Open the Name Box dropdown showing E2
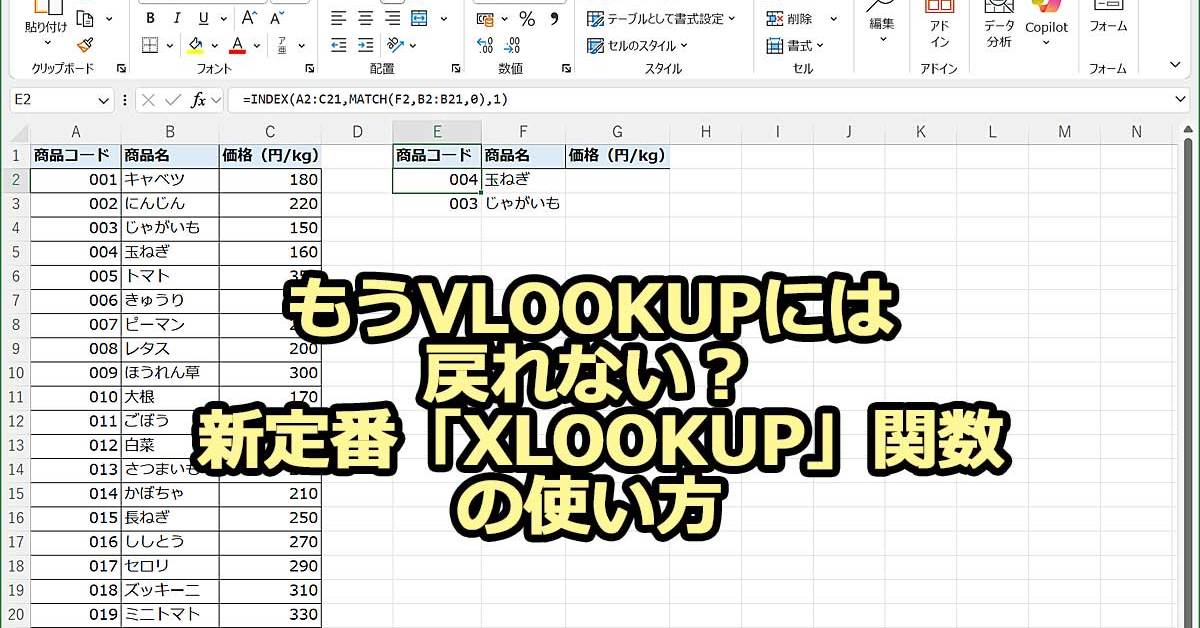This screenshot has width=1200, height=628. pos(105,100)
